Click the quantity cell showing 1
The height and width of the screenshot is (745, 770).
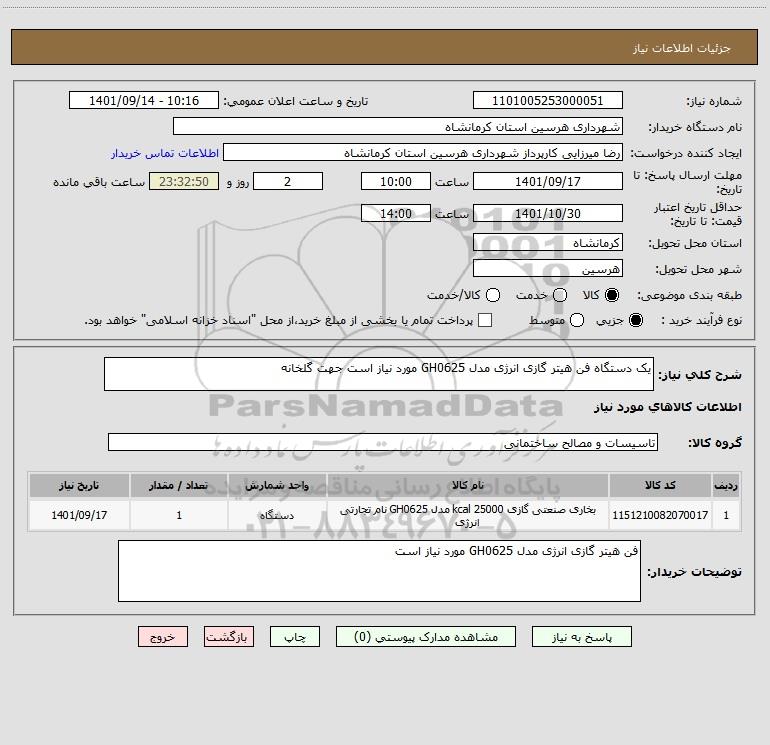[179, 515]
